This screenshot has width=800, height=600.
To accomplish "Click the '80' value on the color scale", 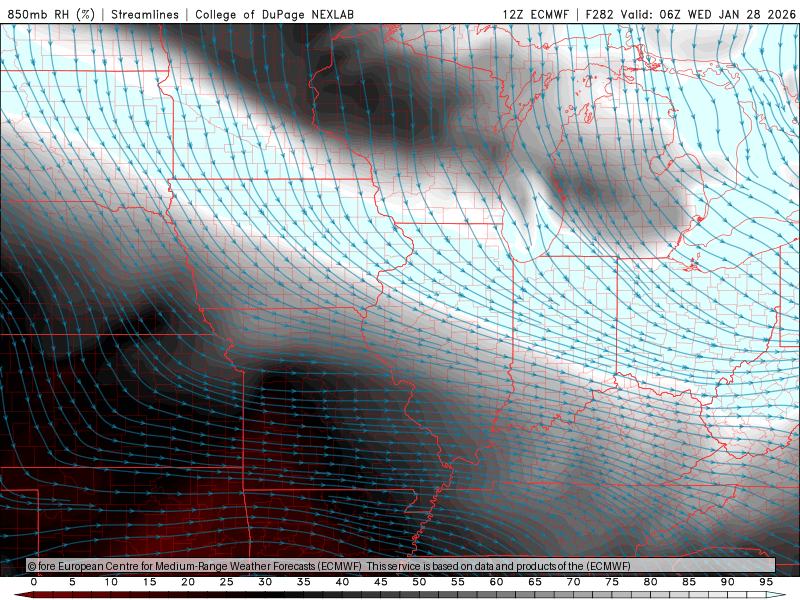I will (650, 582).
